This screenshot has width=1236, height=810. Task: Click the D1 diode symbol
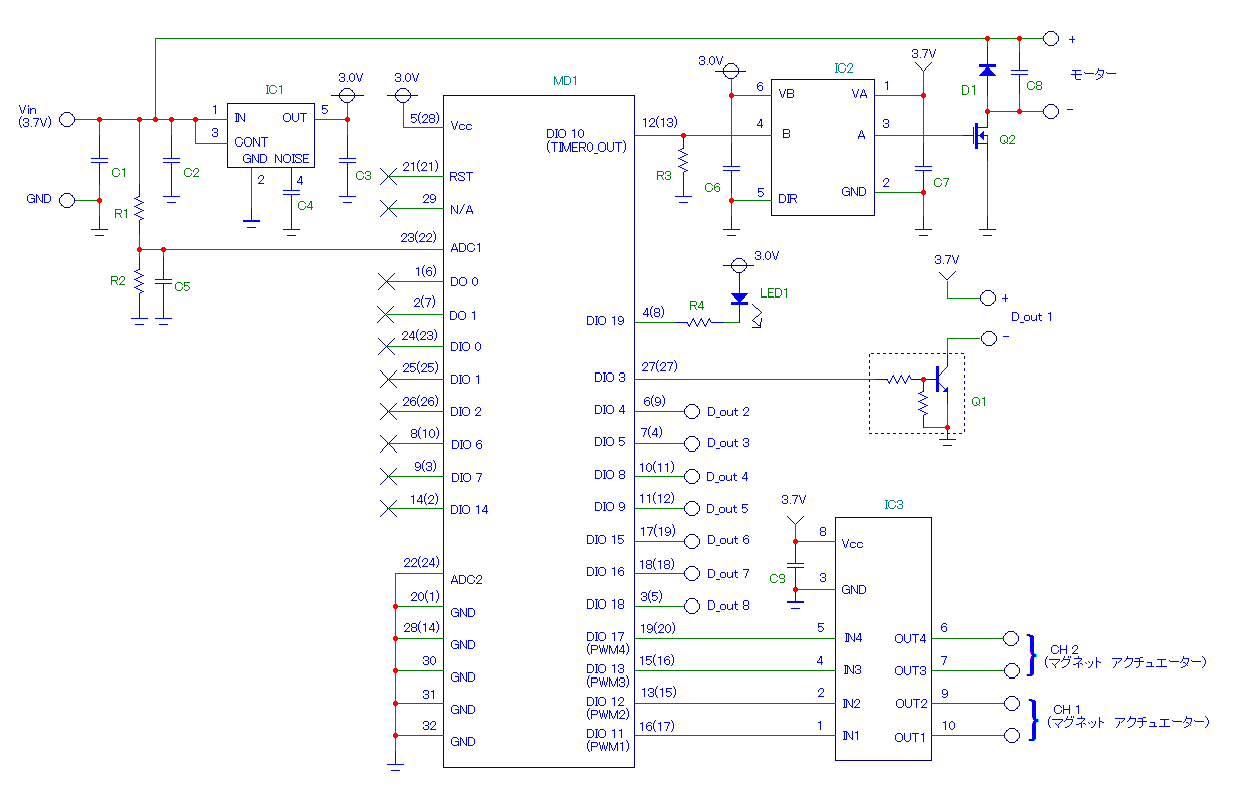coord(988,70)
